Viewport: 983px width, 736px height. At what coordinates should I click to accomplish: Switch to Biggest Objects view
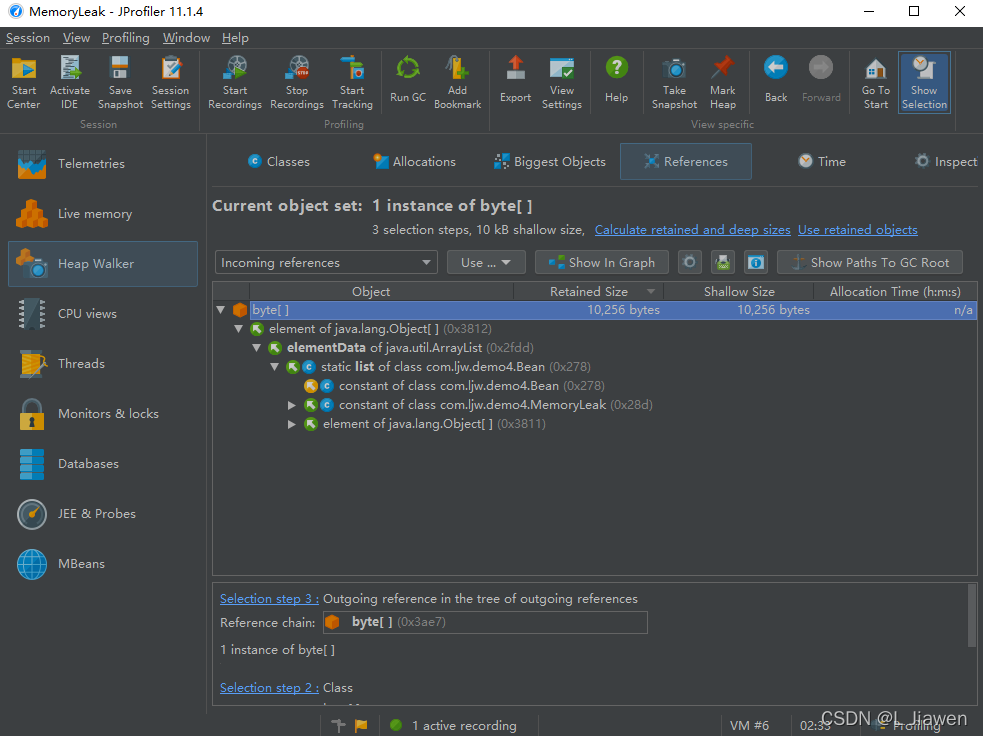550,162
